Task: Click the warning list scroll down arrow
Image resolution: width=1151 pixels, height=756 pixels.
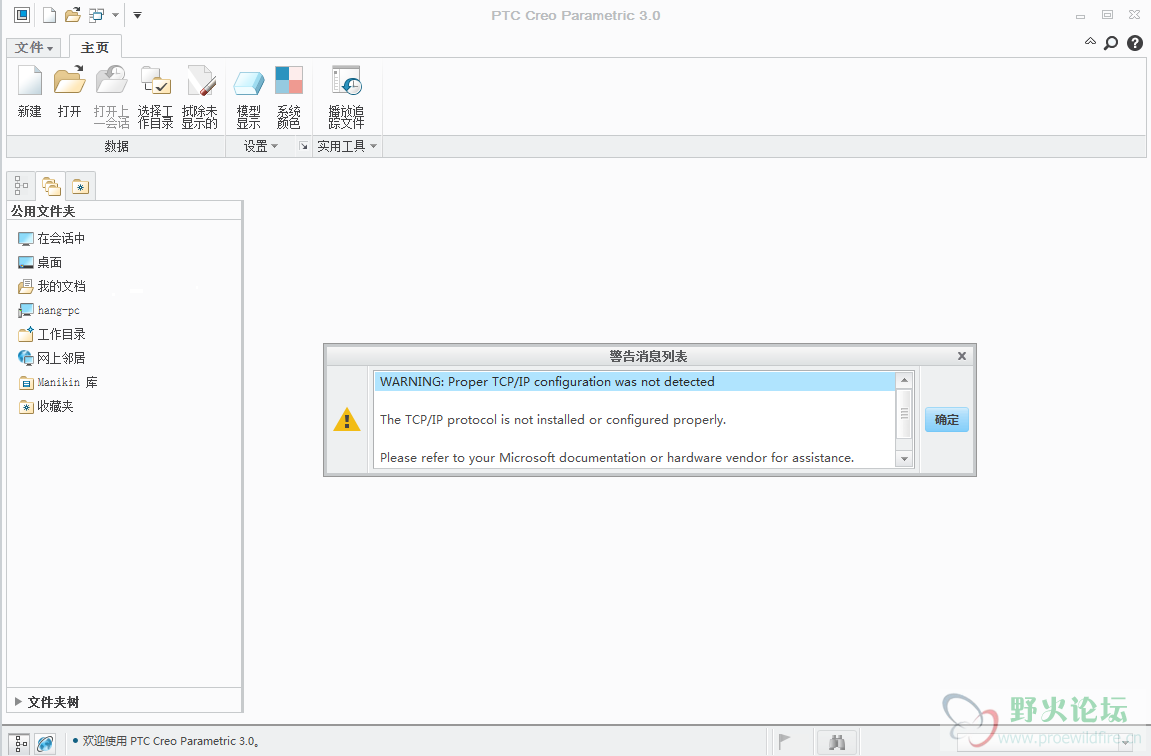Action: point(904,459)
